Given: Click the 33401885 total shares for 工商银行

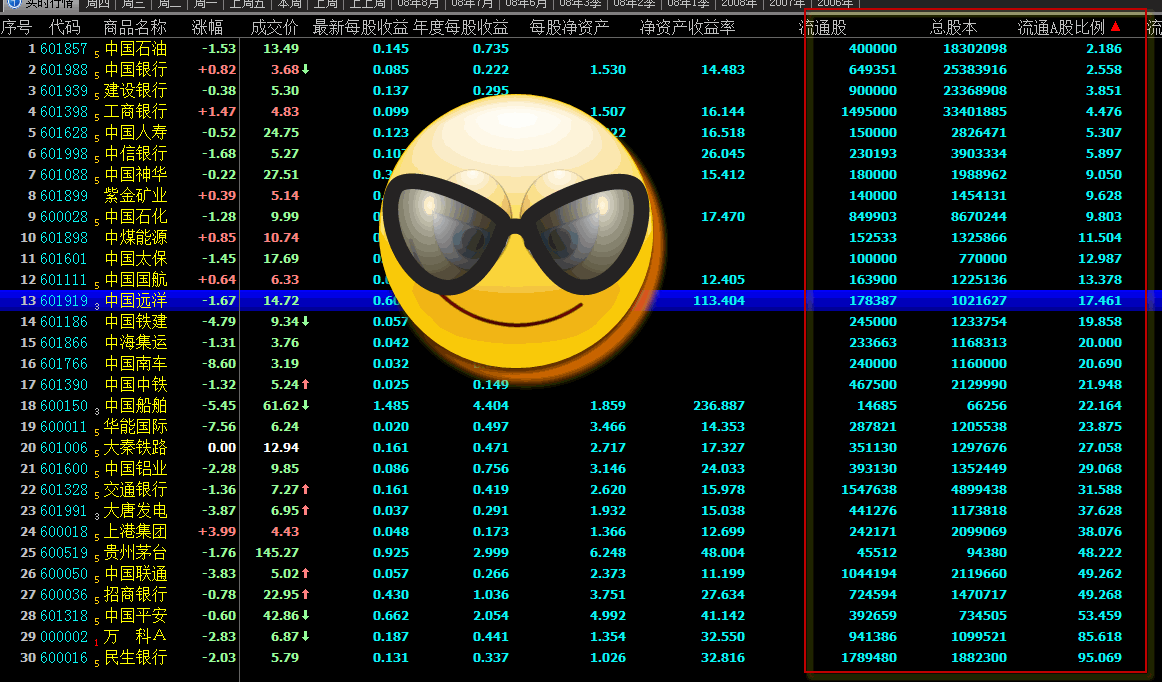Looking at the screenshot, I should point(975,112).
